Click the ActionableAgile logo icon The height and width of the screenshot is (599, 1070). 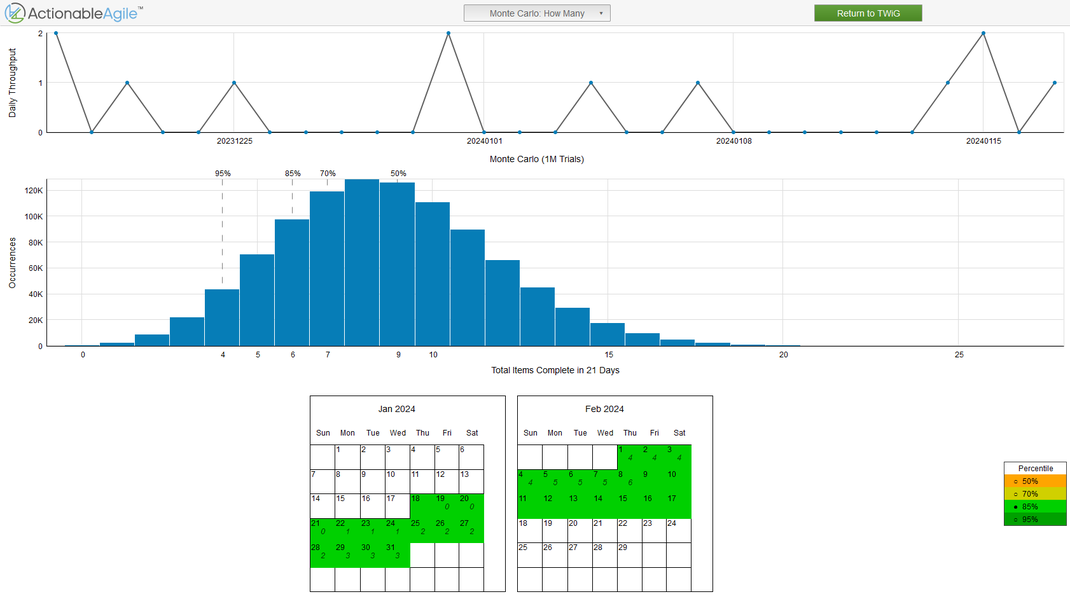point(17,13)
